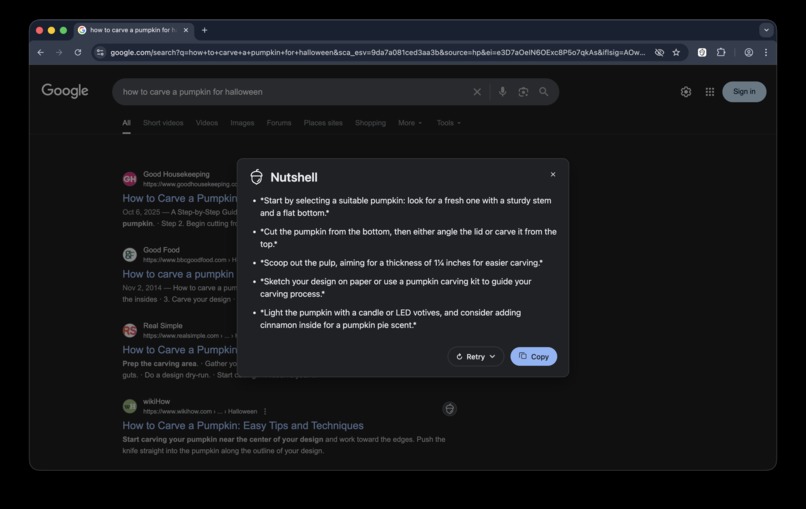
Task: Click the browser back arrow
Action: click(41, 52)
